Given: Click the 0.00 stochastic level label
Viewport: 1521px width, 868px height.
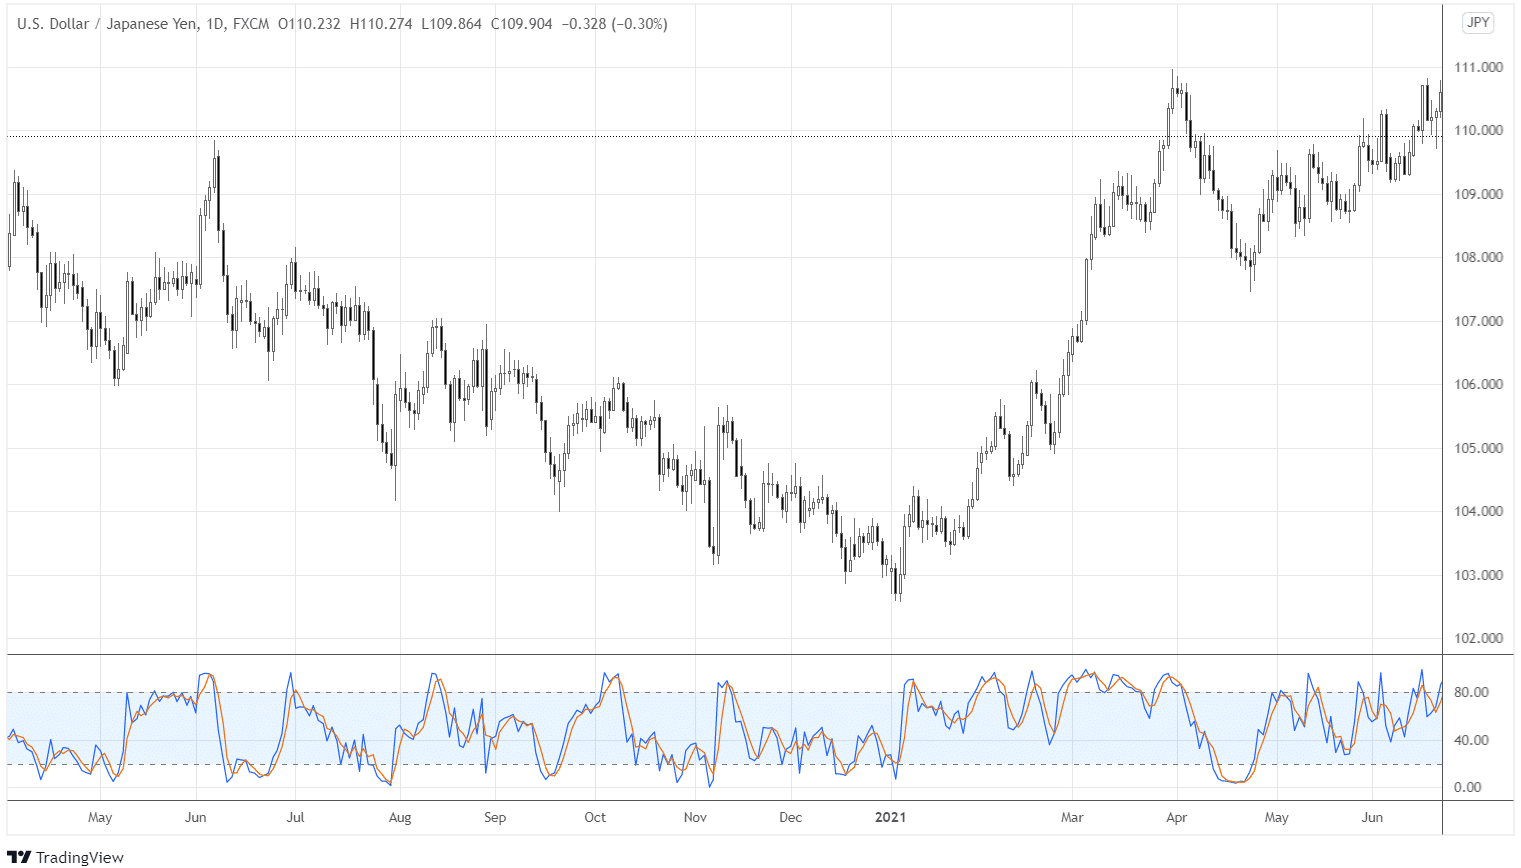Looking at the screenshot, I should point(1468,787).
